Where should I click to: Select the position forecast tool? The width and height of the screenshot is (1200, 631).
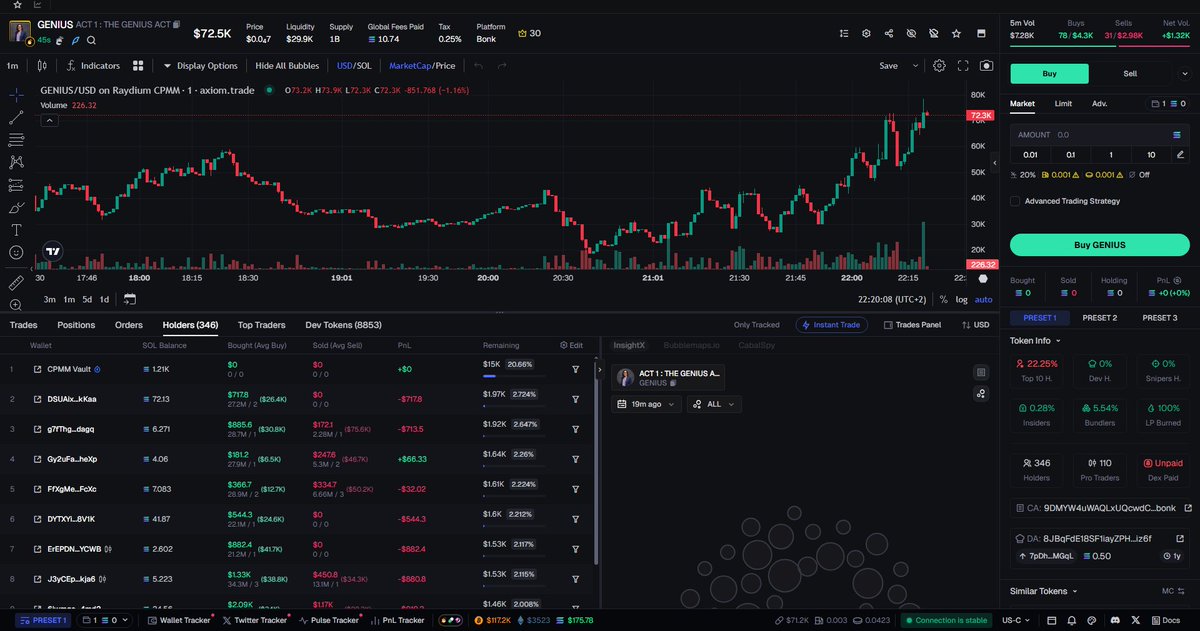tap(17, 185)
